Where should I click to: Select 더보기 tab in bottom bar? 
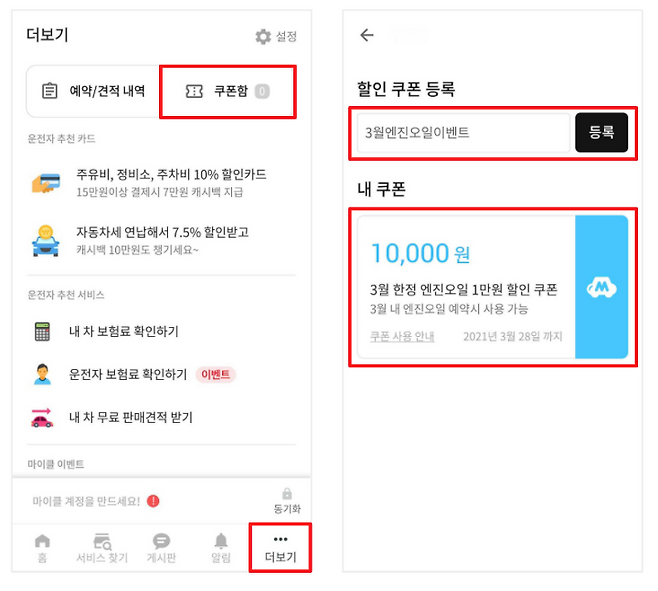pyautogui.click(x=280, y=547)
